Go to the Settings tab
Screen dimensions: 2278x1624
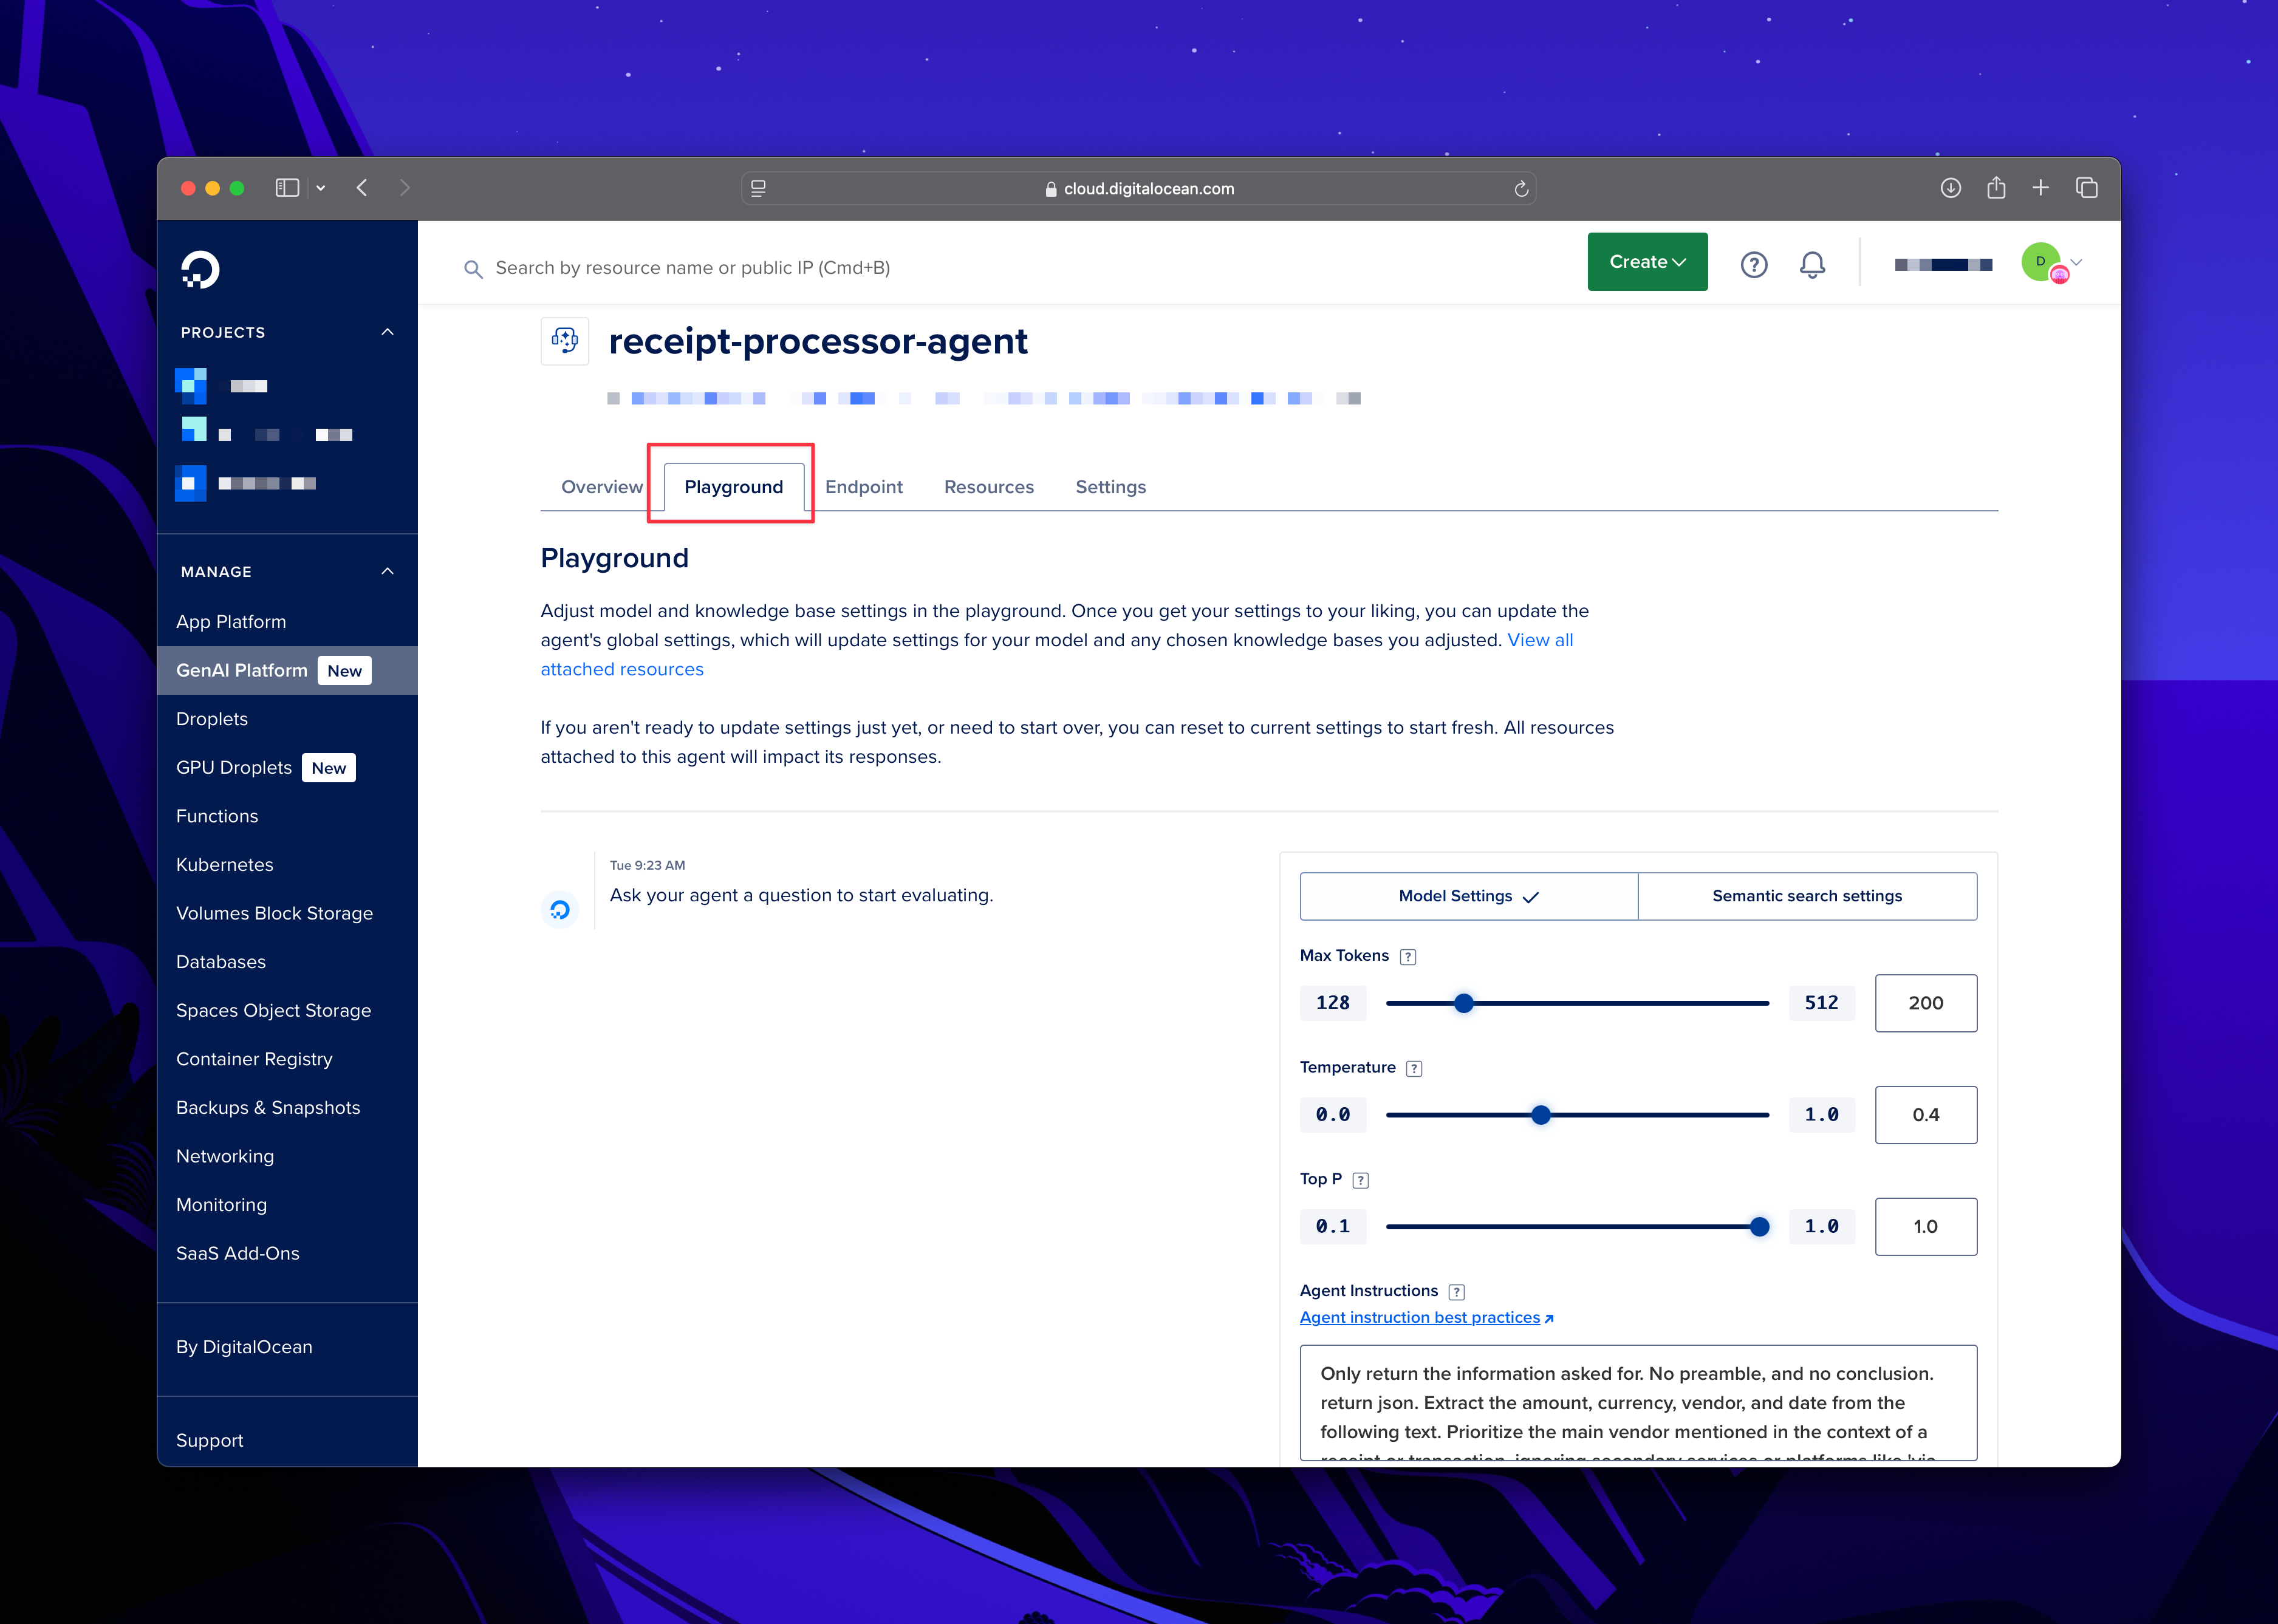point(1111,487)
